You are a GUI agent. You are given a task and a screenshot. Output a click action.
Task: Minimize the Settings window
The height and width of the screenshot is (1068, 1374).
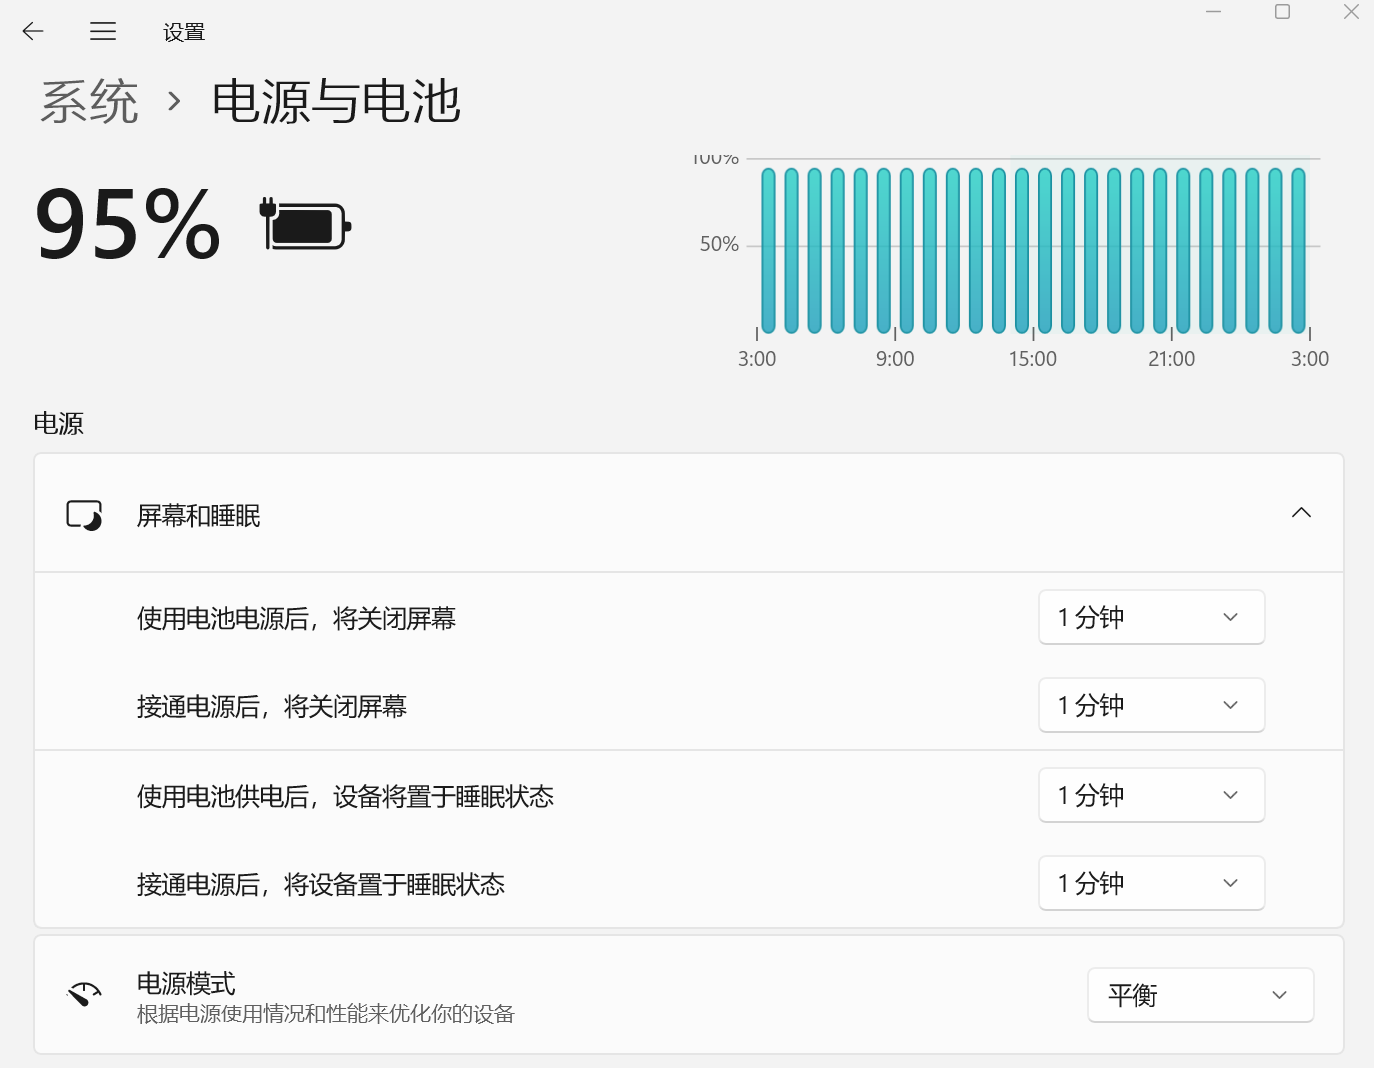pos(1213,12)
